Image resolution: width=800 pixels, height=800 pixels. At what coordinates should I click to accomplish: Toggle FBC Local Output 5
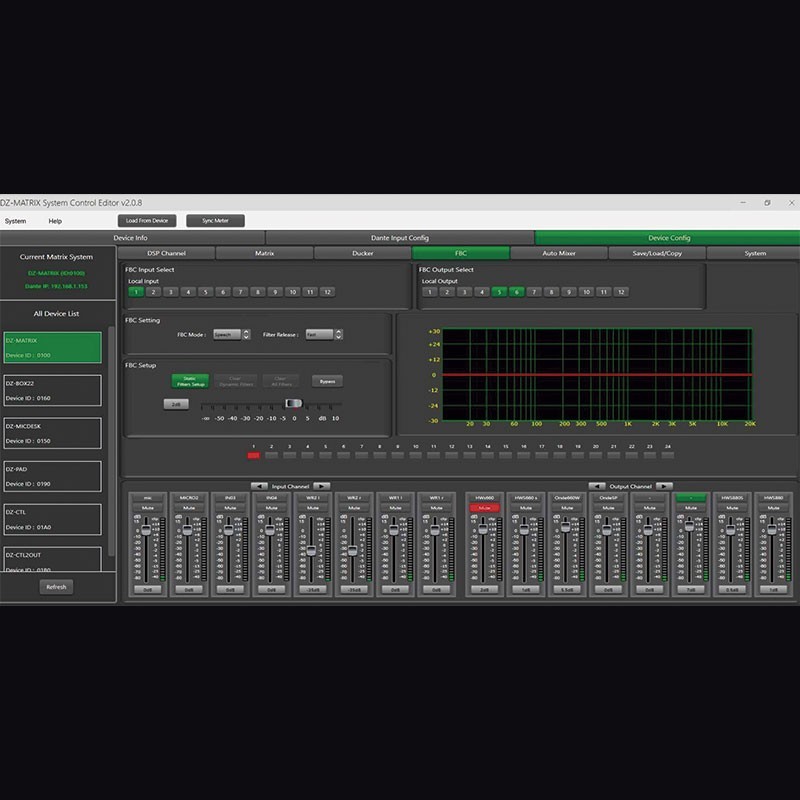499,292
